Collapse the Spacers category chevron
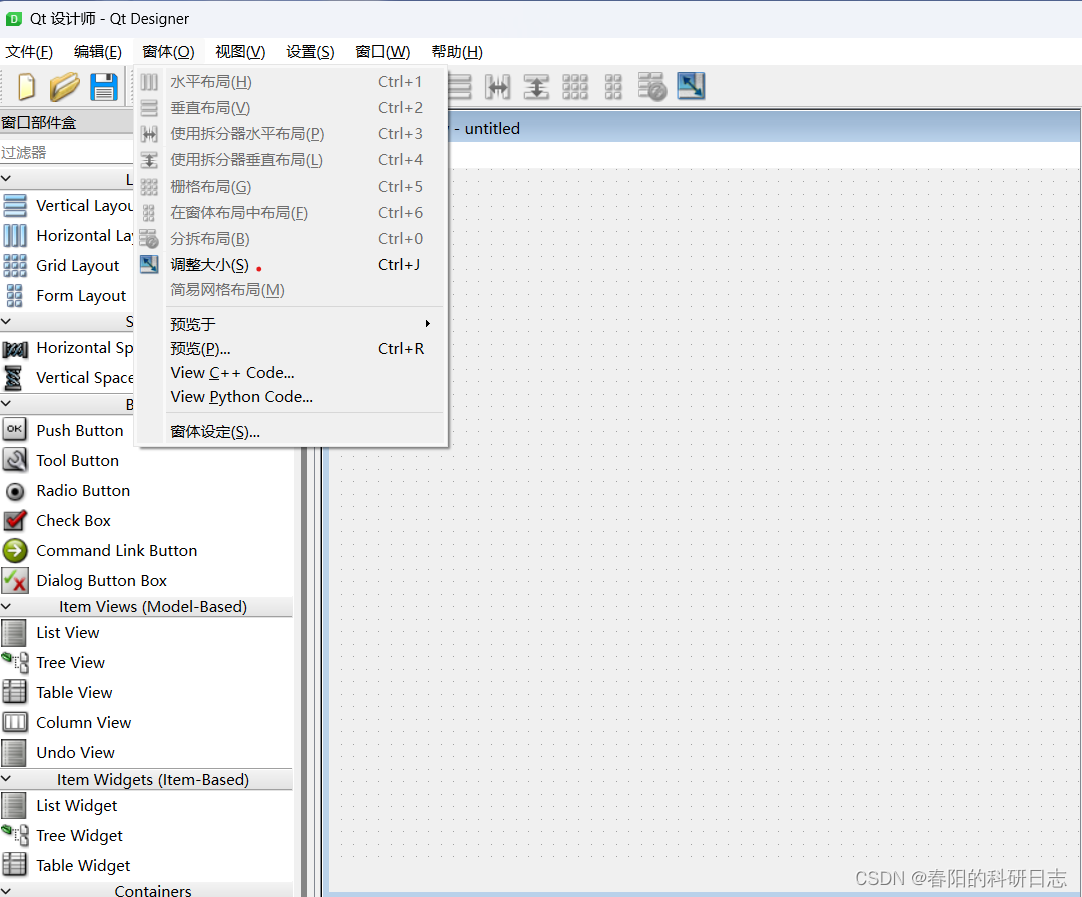Screen dimensions: 1082x897 point(6,322)
